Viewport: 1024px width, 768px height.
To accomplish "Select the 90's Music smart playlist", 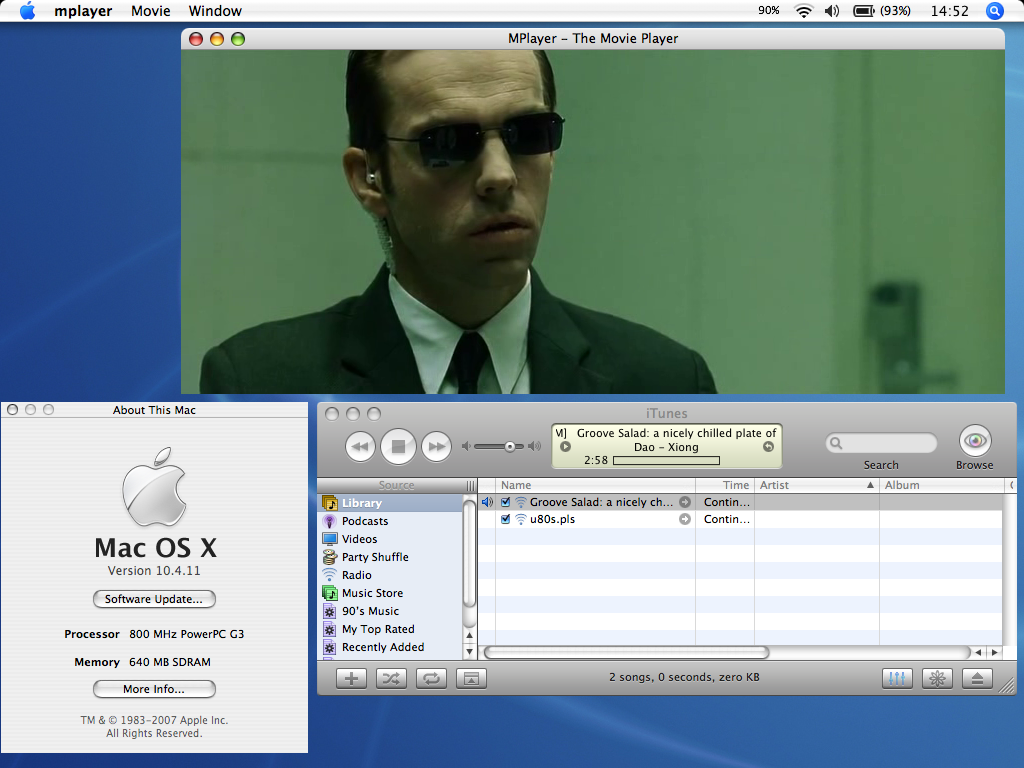I will click(x=391, y=611).
